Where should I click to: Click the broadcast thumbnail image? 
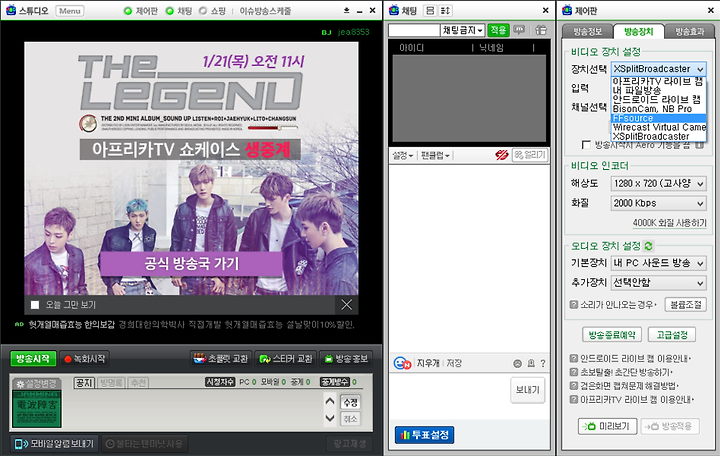tap(37, 409)
